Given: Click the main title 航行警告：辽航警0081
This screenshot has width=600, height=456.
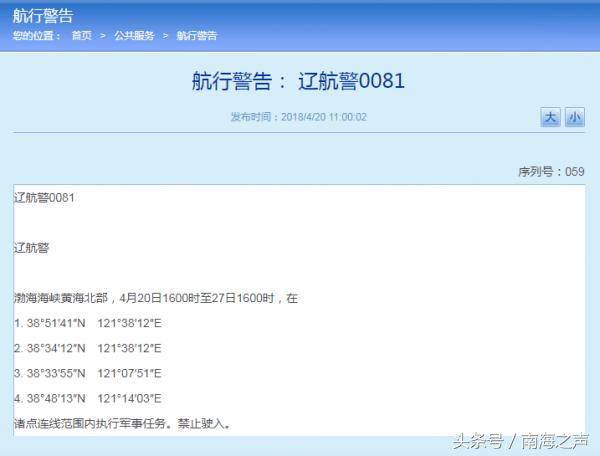Looking at the screenshot, I should 298,81.
